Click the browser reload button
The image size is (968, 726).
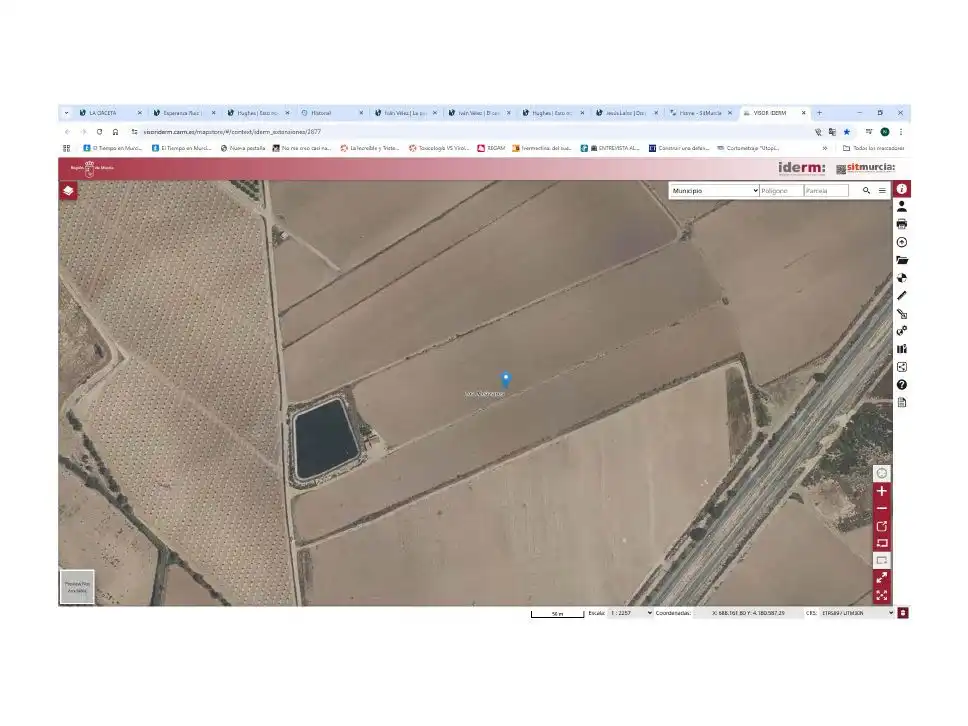click(x=99, y=131)
